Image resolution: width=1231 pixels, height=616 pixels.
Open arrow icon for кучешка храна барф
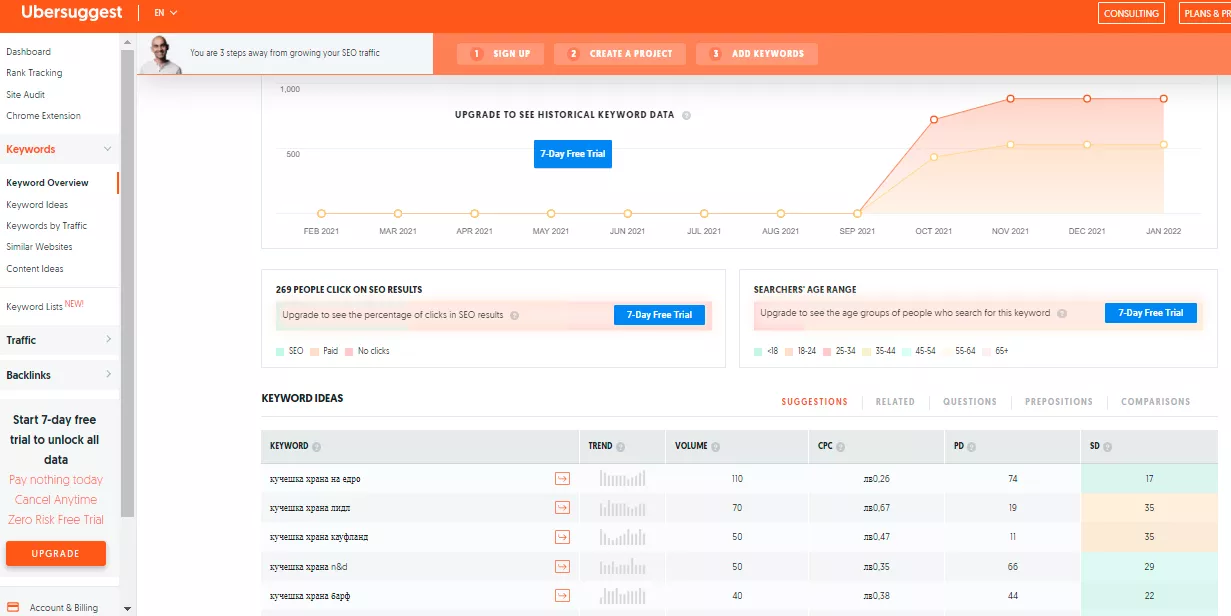click(562, 596)
